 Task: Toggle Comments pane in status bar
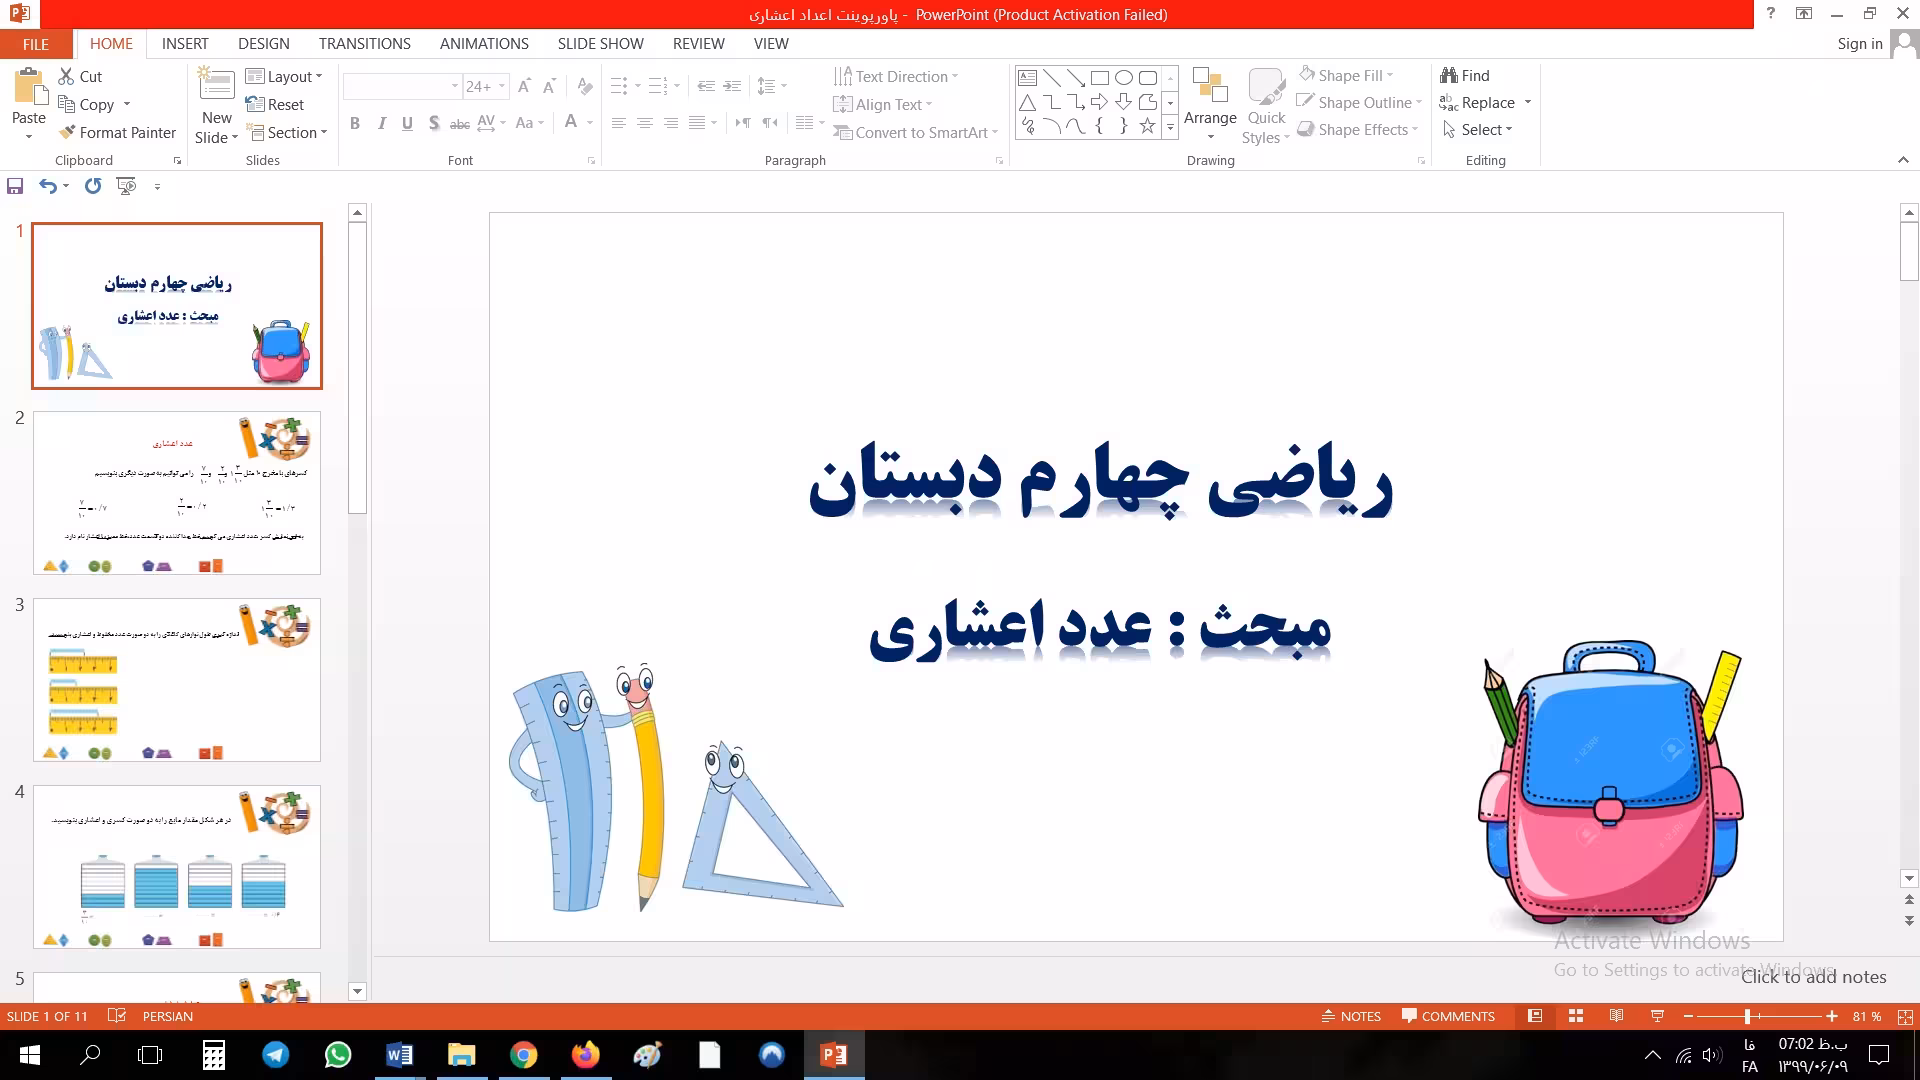coord(1448,1016)
